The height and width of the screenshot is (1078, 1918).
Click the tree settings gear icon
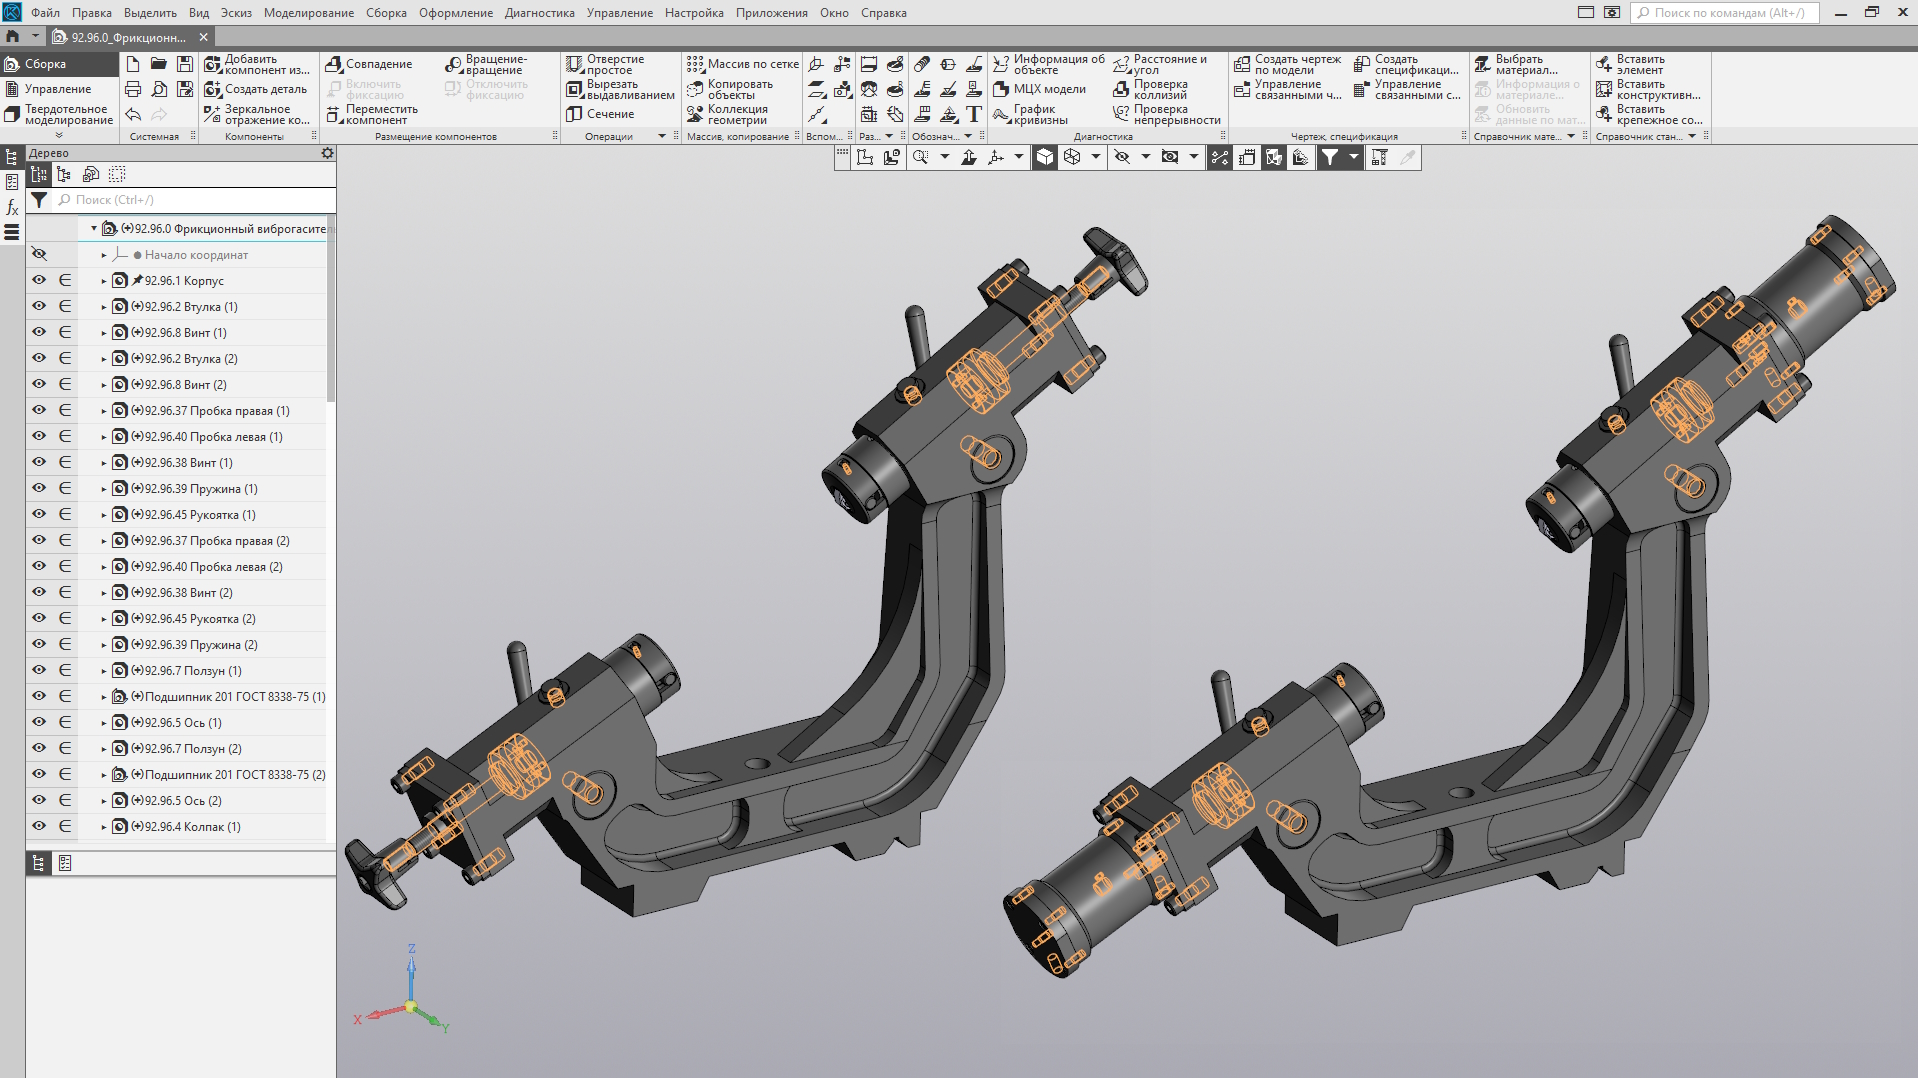[327, 153]
